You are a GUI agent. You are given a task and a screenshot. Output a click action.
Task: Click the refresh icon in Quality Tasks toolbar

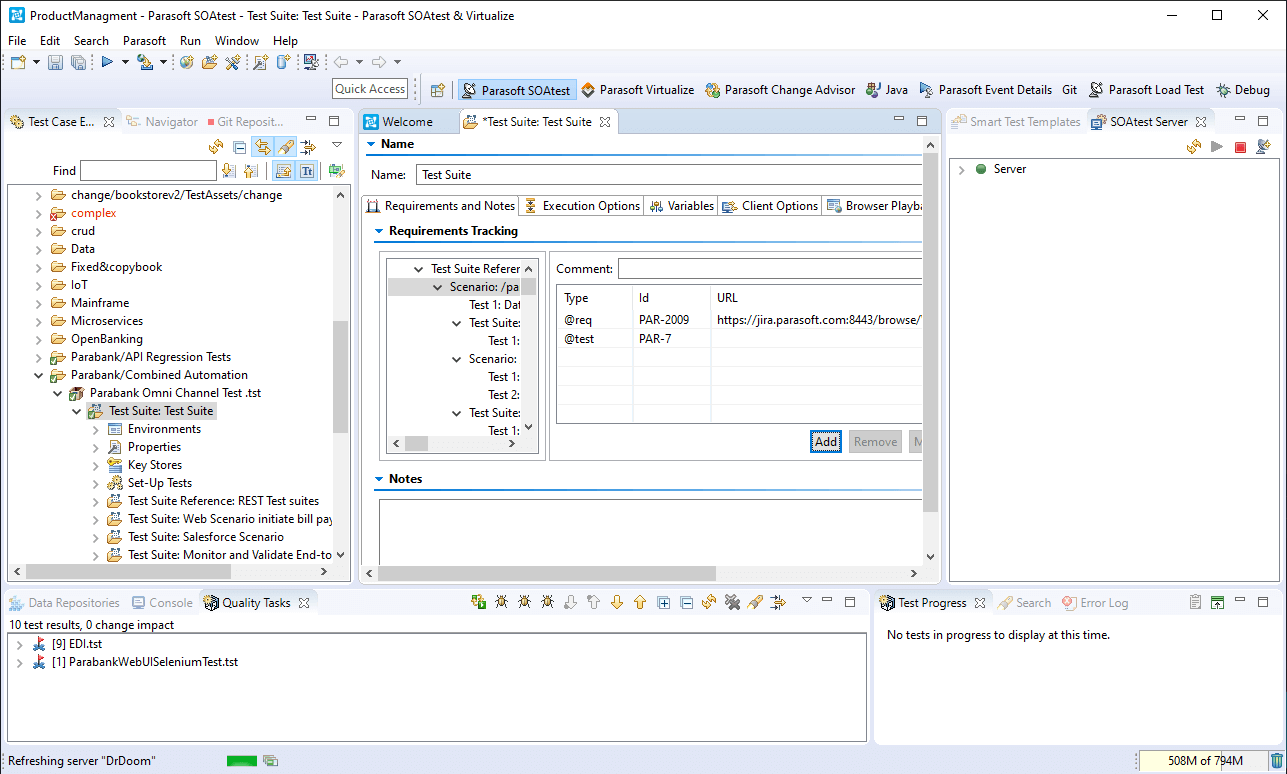pyautogui.click(x=709, y=602)
